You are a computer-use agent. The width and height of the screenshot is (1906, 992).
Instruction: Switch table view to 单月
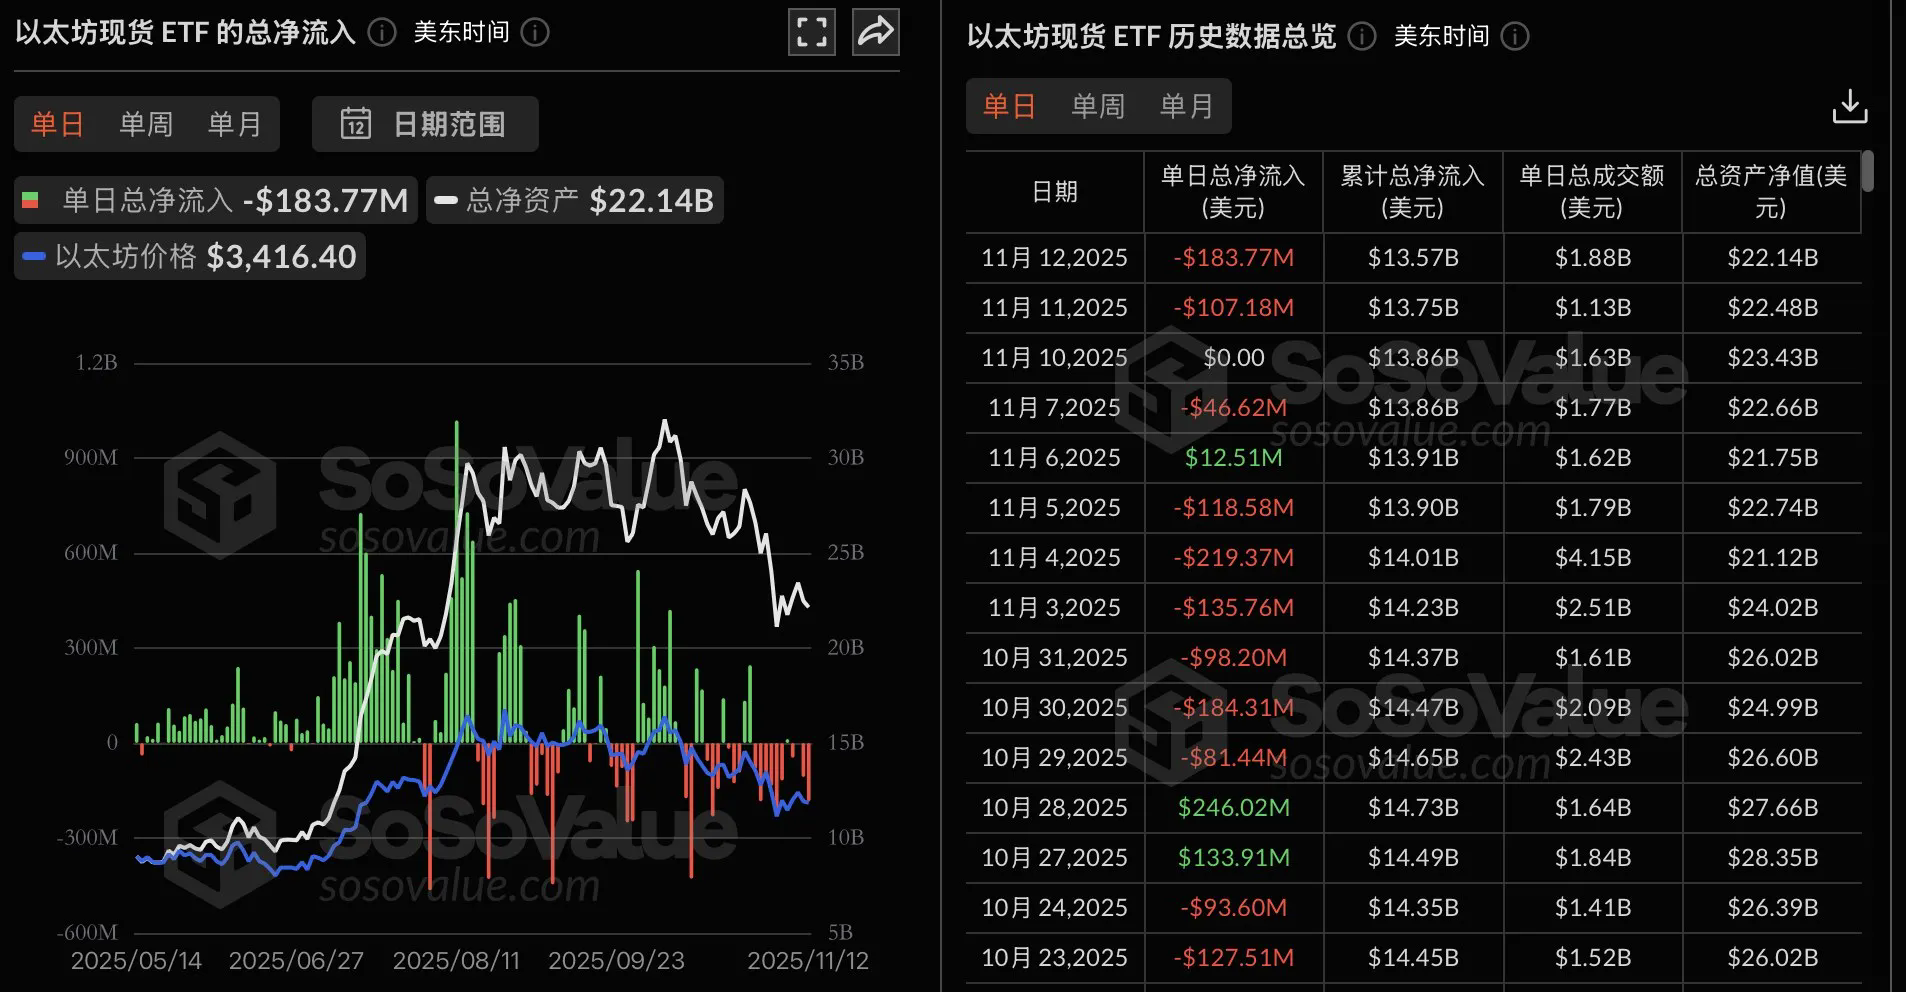point(1186,106)
